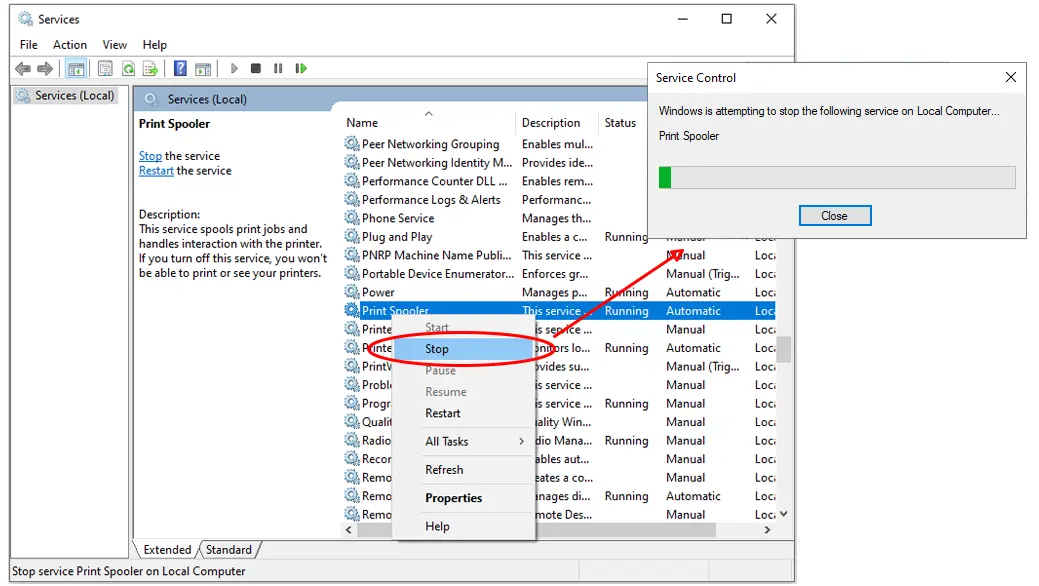The height and width of the screenshot is (586, 1039).
Task: Click the Restart Service toolbar icon
Action: click(300, 69)
